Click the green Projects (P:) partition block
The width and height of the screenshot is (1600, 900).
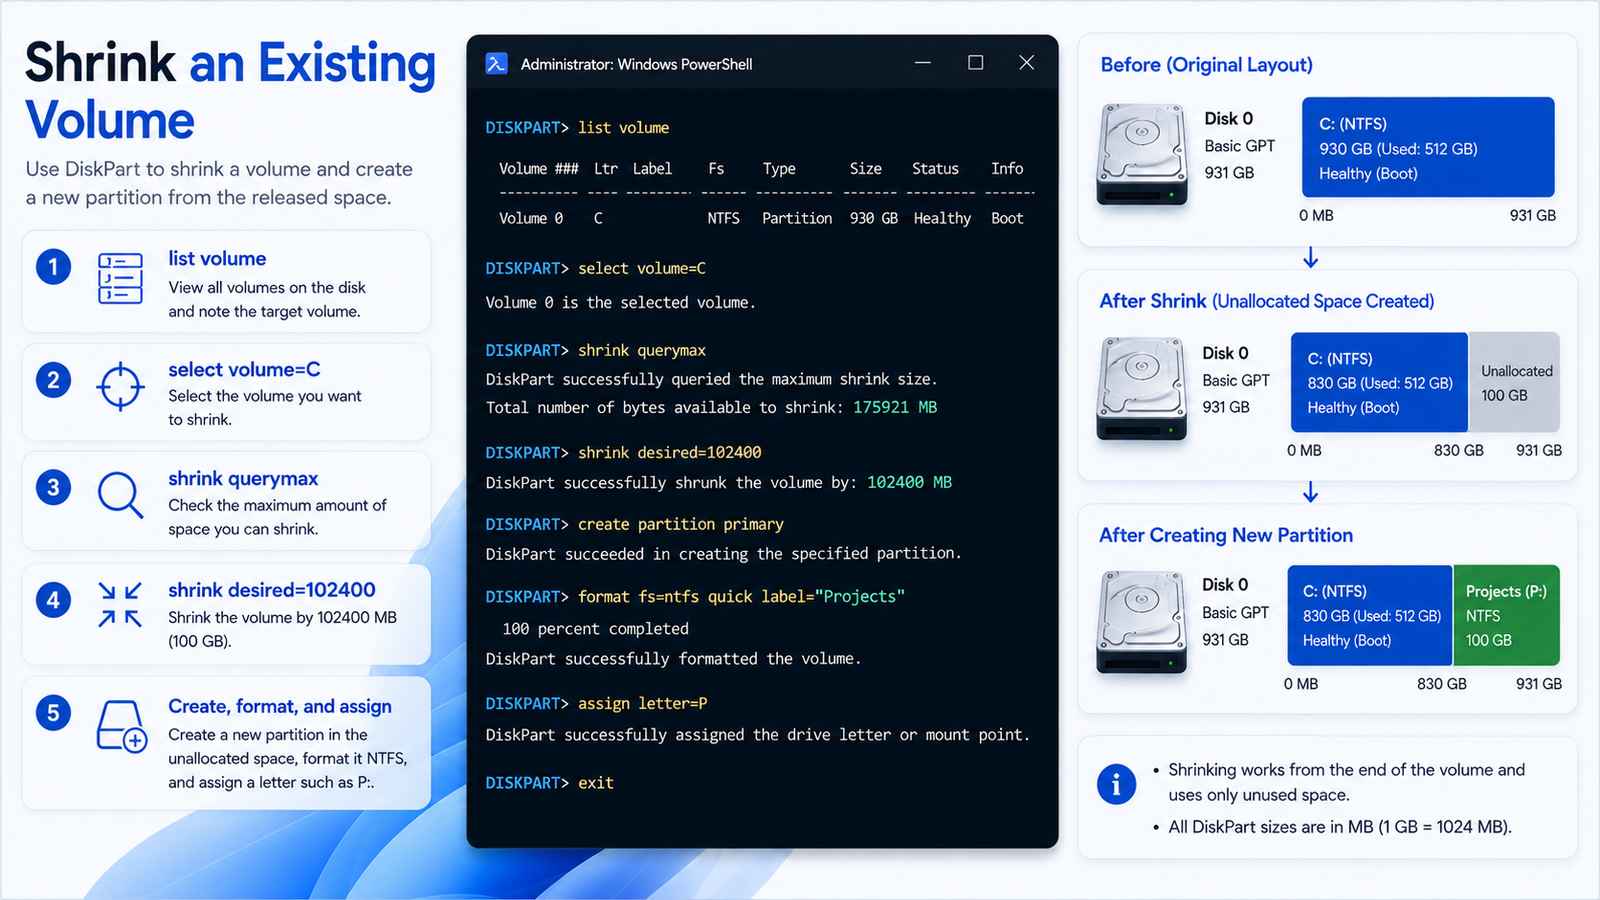pos(1506,615)
